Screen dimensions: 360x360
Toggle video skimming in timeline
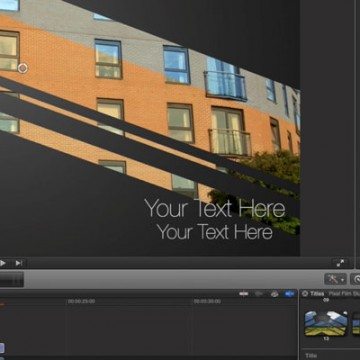coord(244,294)
